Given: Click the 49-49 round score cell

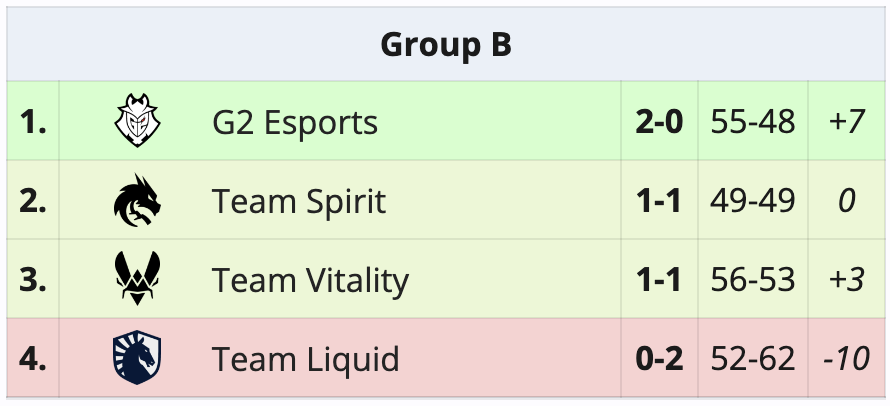Looking at the screenshot, I should click(753, 201).
